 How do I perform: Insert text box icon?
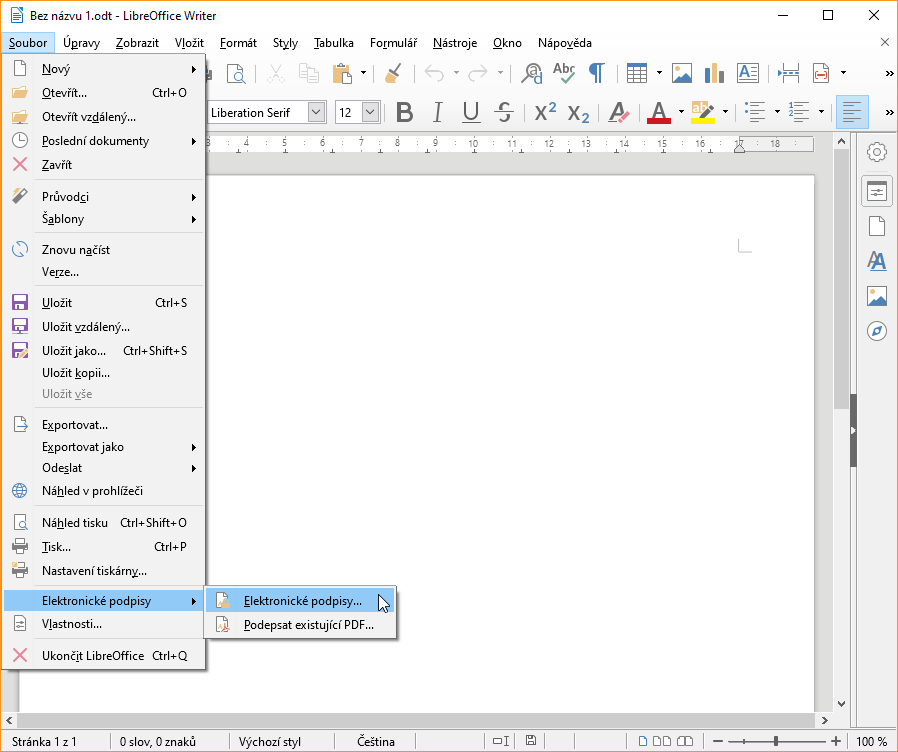(748, 73)
